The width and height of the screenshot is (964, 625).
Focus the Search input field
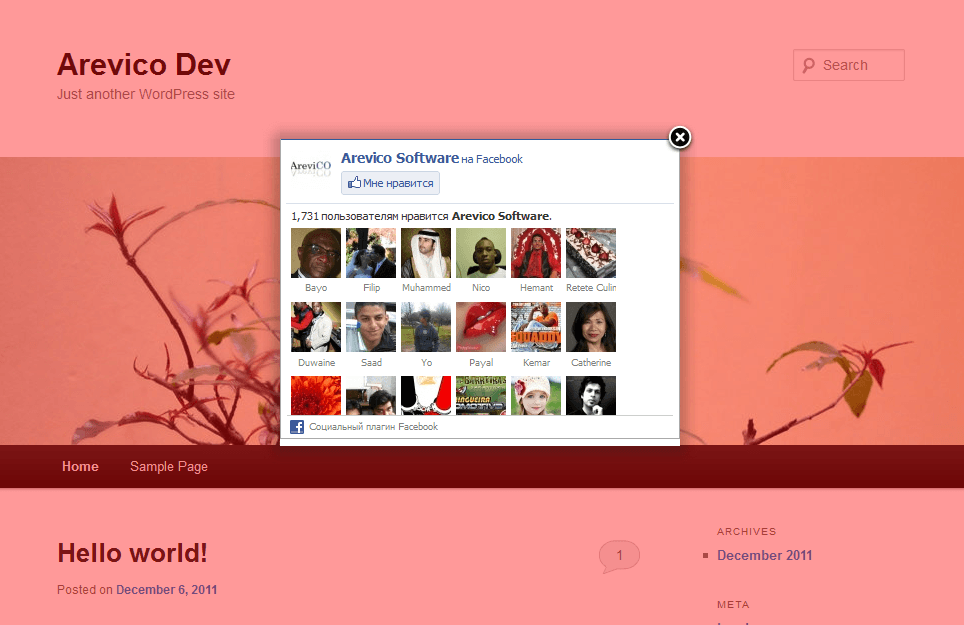coord(848,65)
